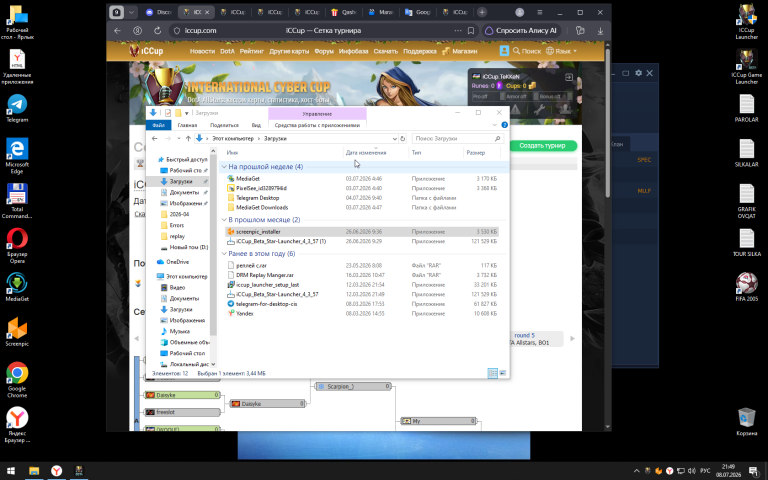Click the Поиск Загрузки search field
The image size is (768, 480).
click(453, 139)
